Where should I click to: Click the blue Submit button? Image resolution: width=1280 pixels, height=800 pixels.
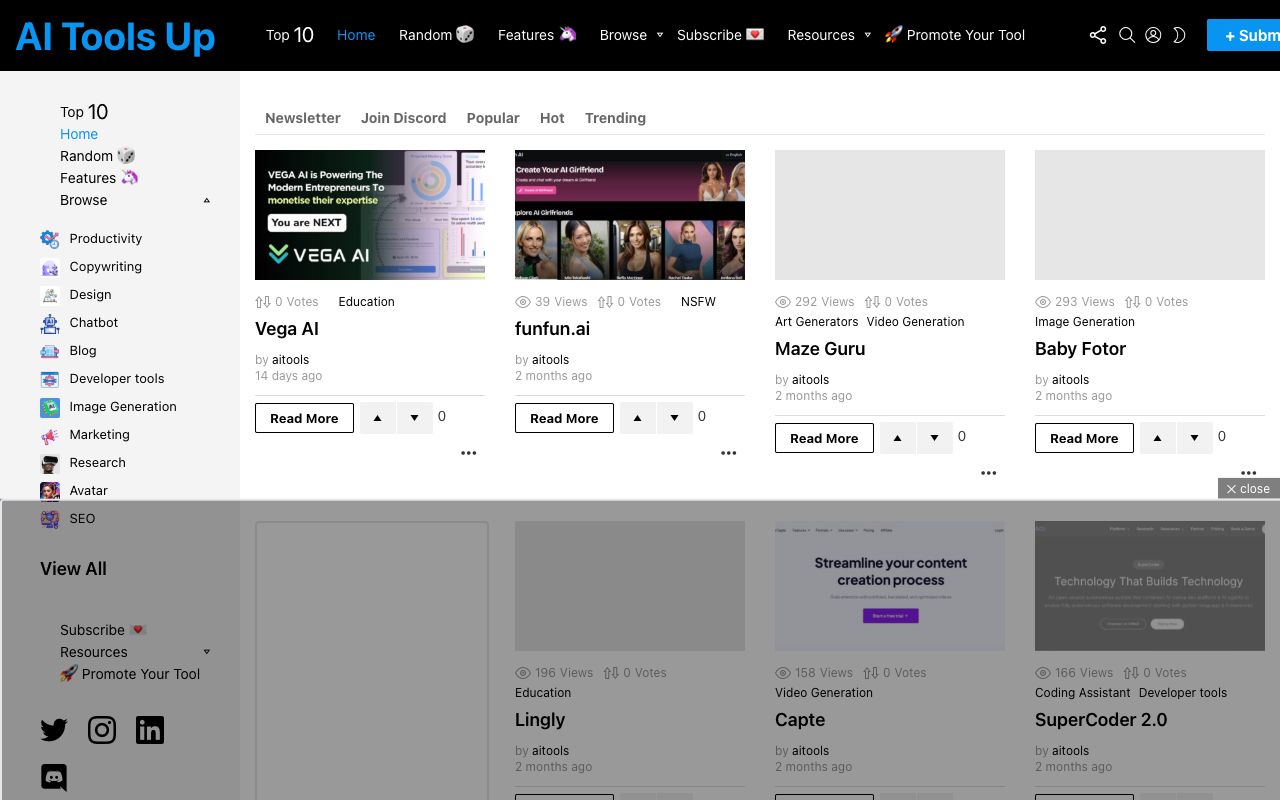click(x=1243, y=35)
